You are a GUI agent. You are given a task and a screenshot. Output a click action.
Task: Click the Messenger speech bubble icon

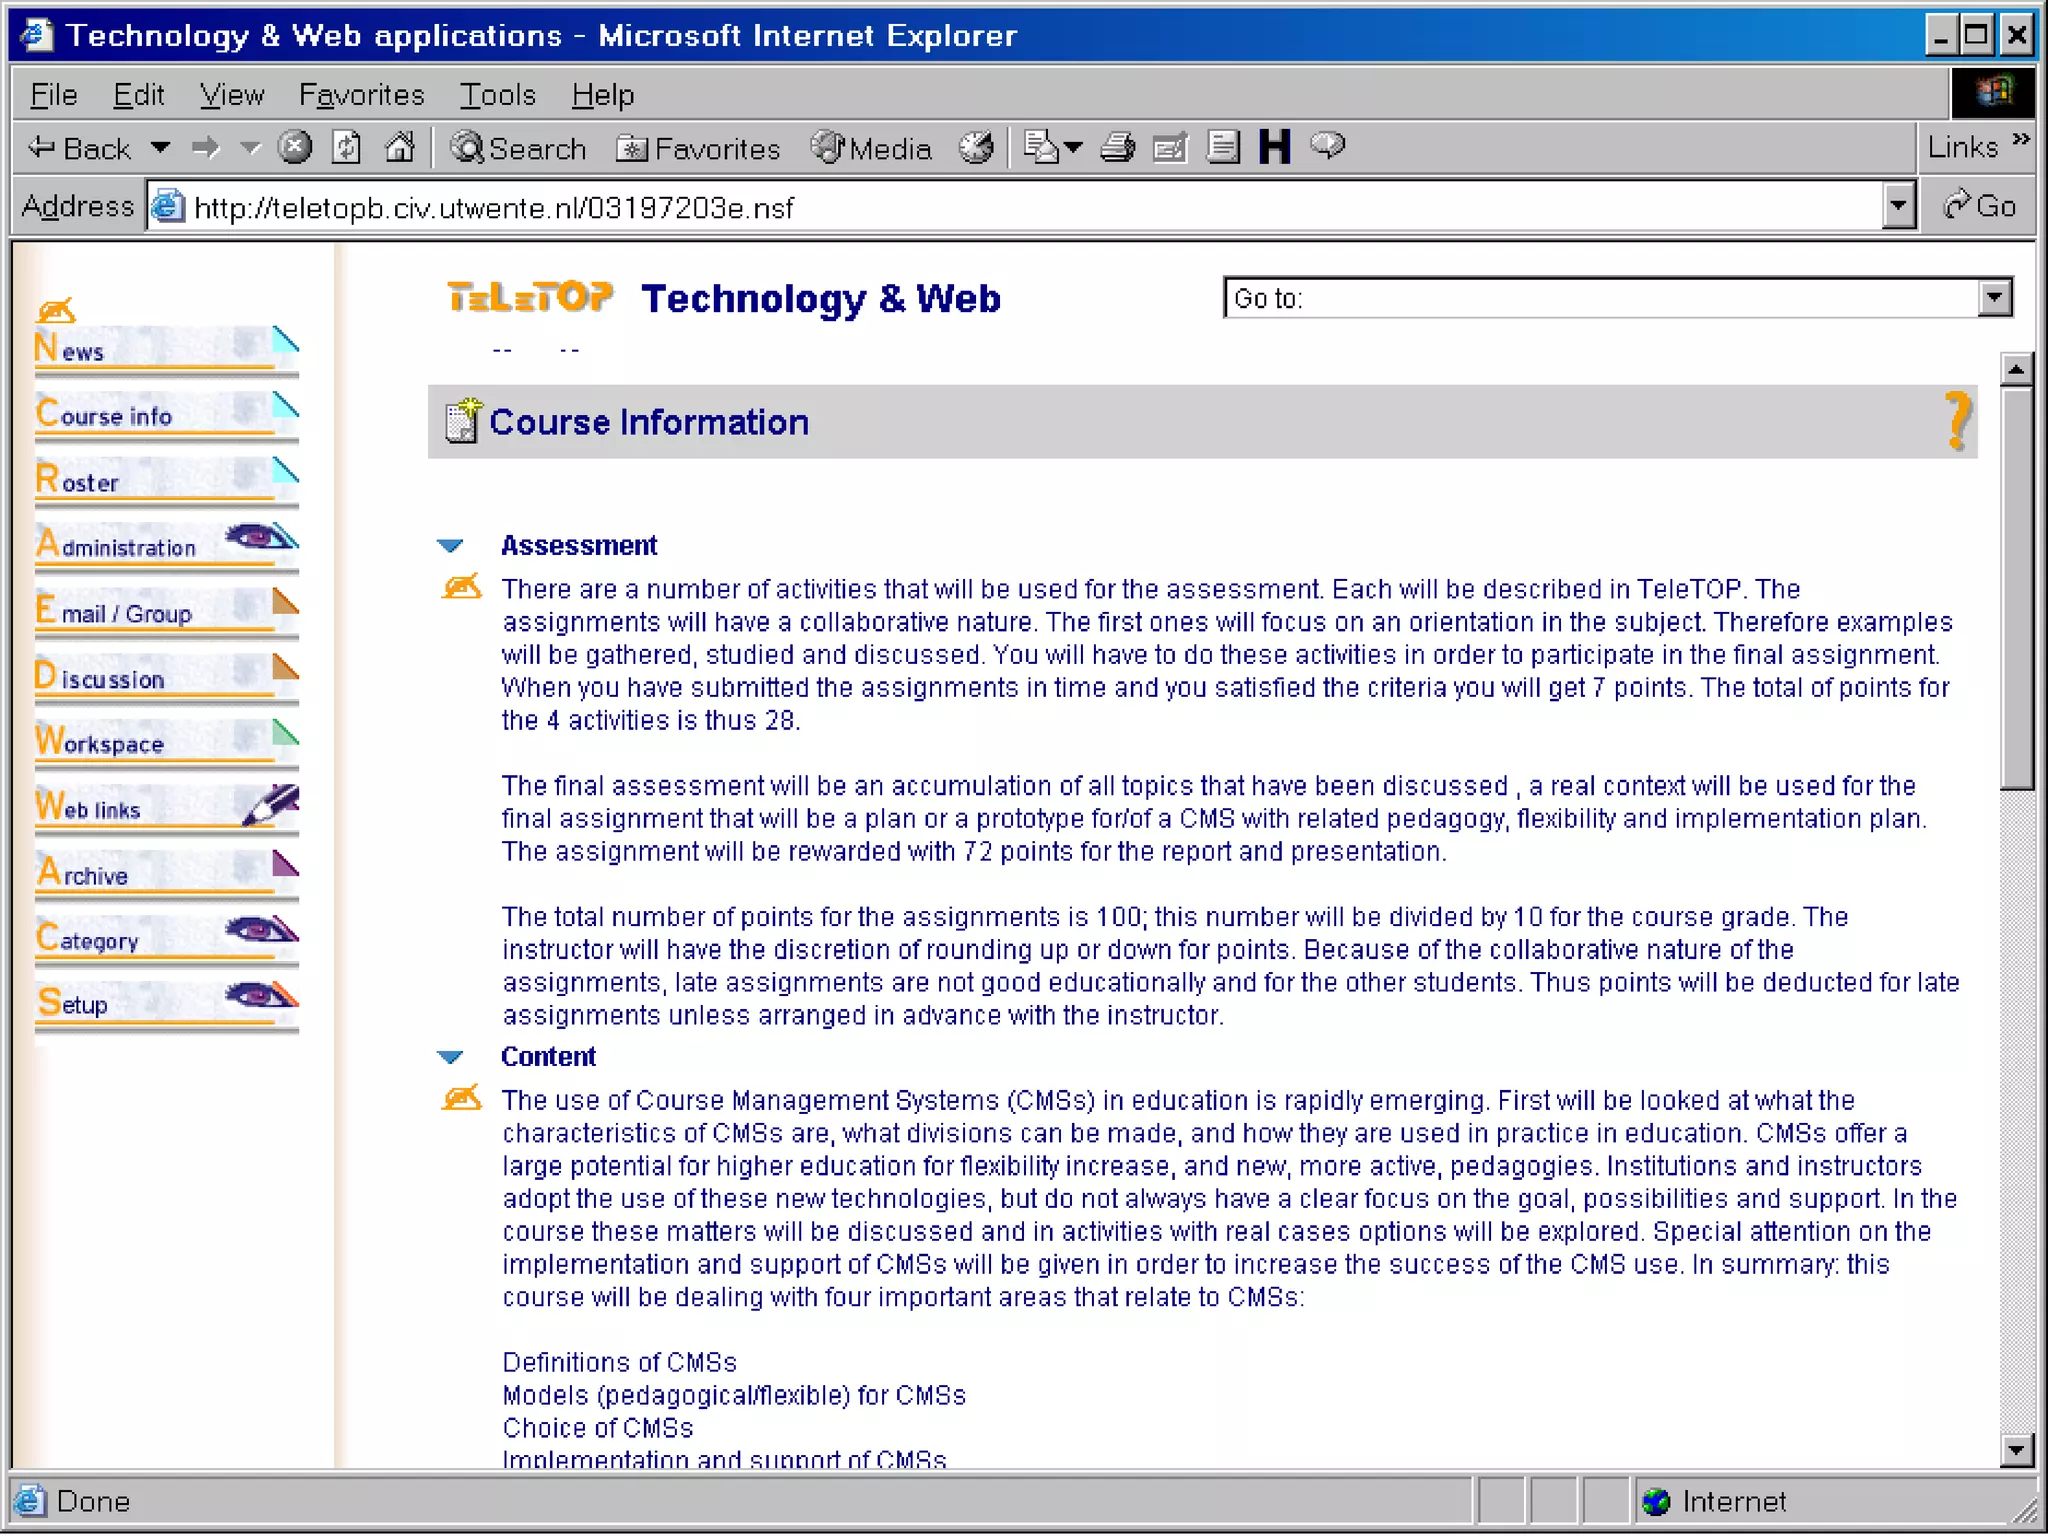click(x=1328, y=146)
